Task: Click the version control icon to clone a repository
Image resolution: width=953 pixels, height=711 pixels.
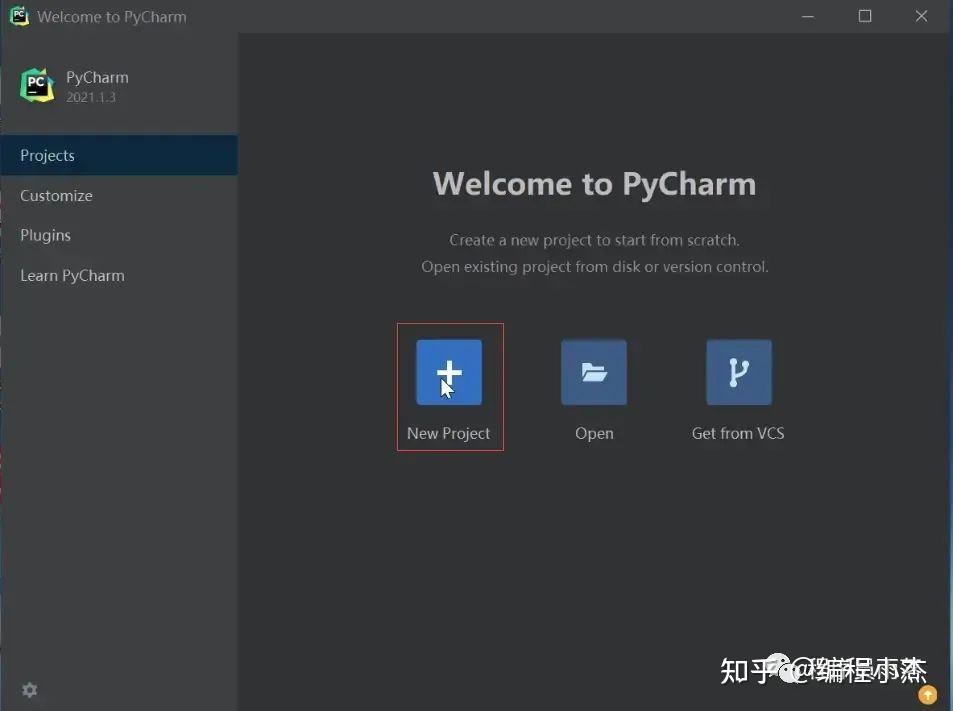Action: point(737,371)
